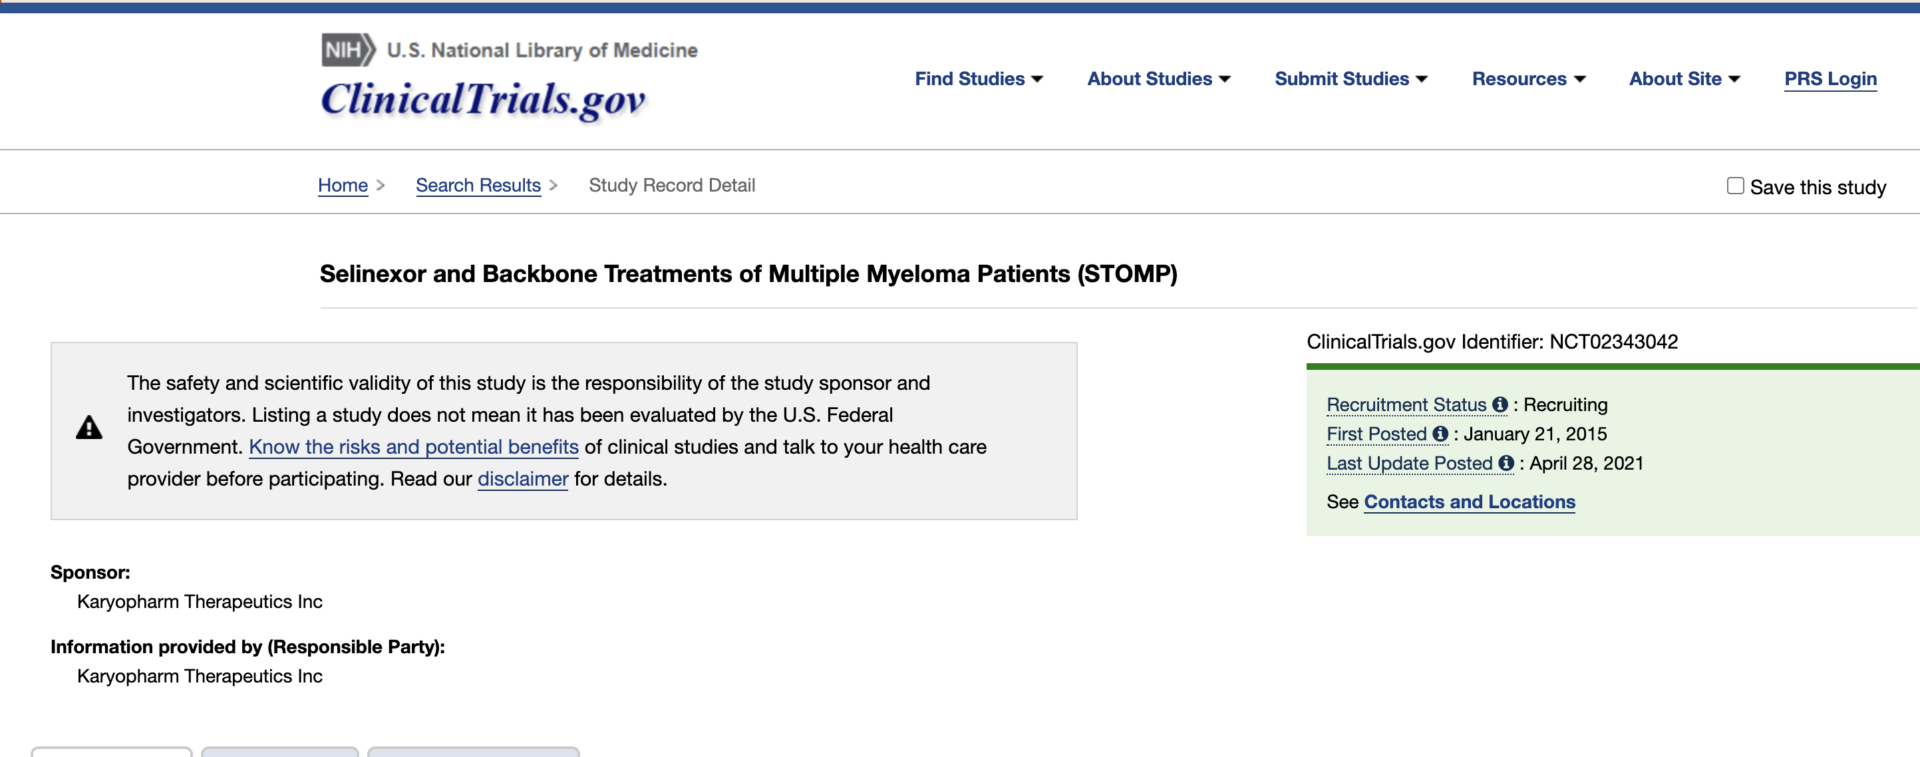Click the April 28, 2021 date

pyautogui.click(x=1587, y=463)
